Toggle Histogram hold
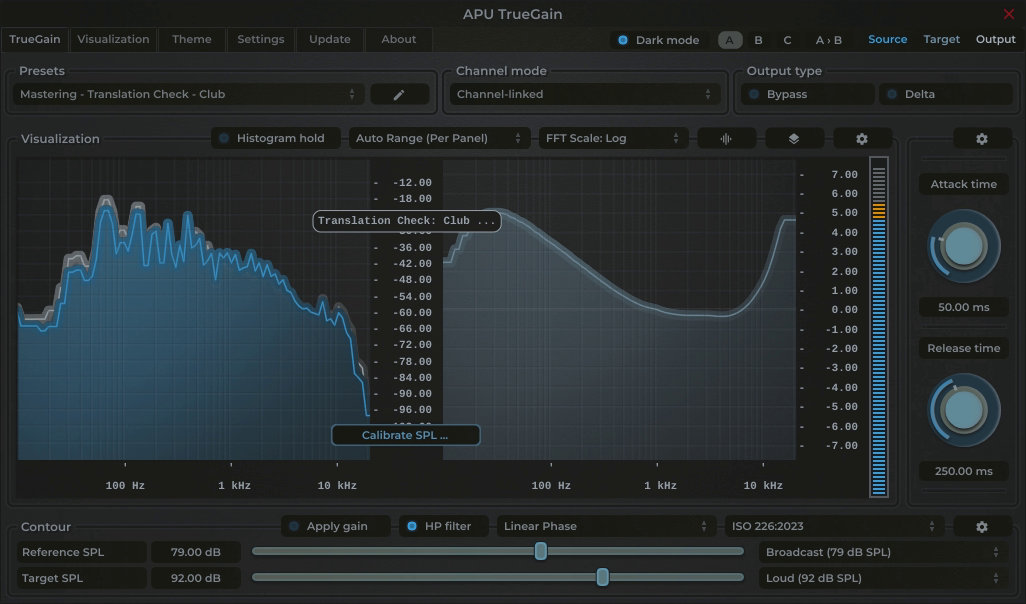The height and width of the screenshot is (604, 1026). pos(275,138)
